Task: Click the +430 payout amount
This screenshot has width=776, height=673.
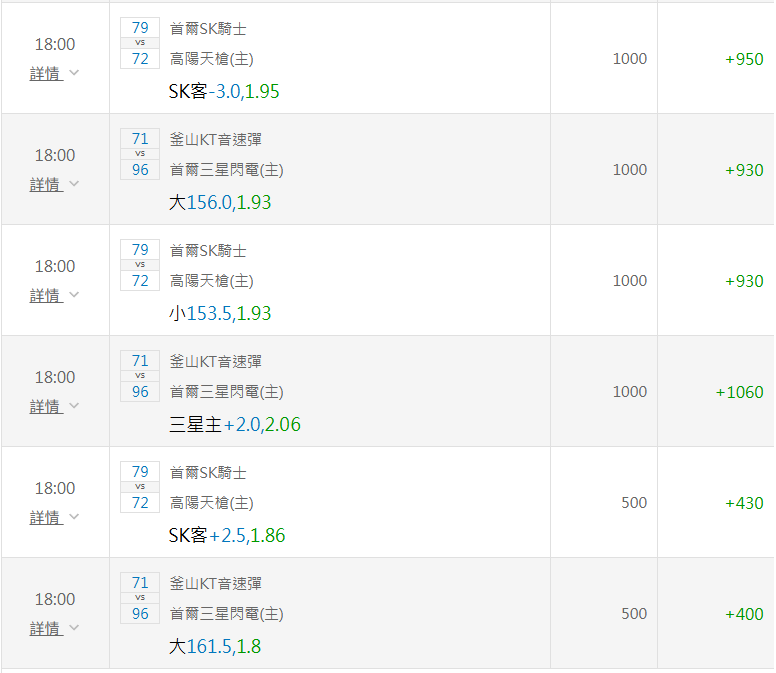Action: pos(744,503)
